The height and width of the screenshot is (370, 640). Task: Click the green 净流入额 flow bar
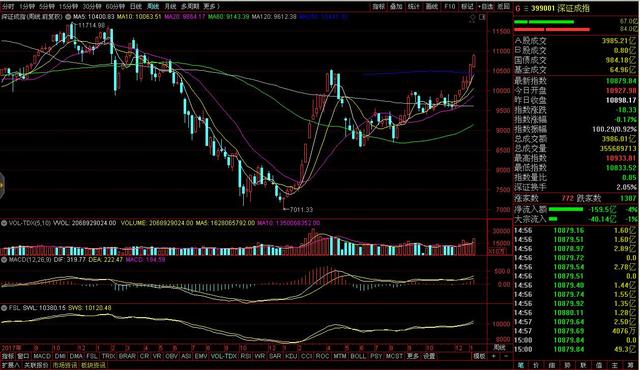[566, 209]
